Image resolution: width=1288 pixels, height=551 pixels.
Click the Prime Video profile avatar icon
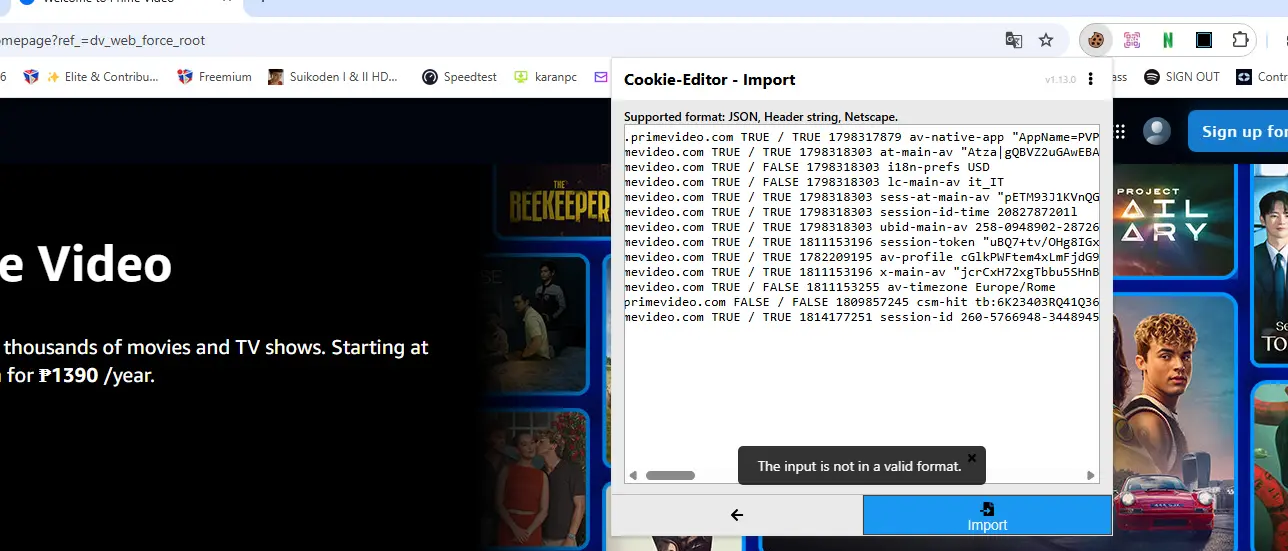1157,132
